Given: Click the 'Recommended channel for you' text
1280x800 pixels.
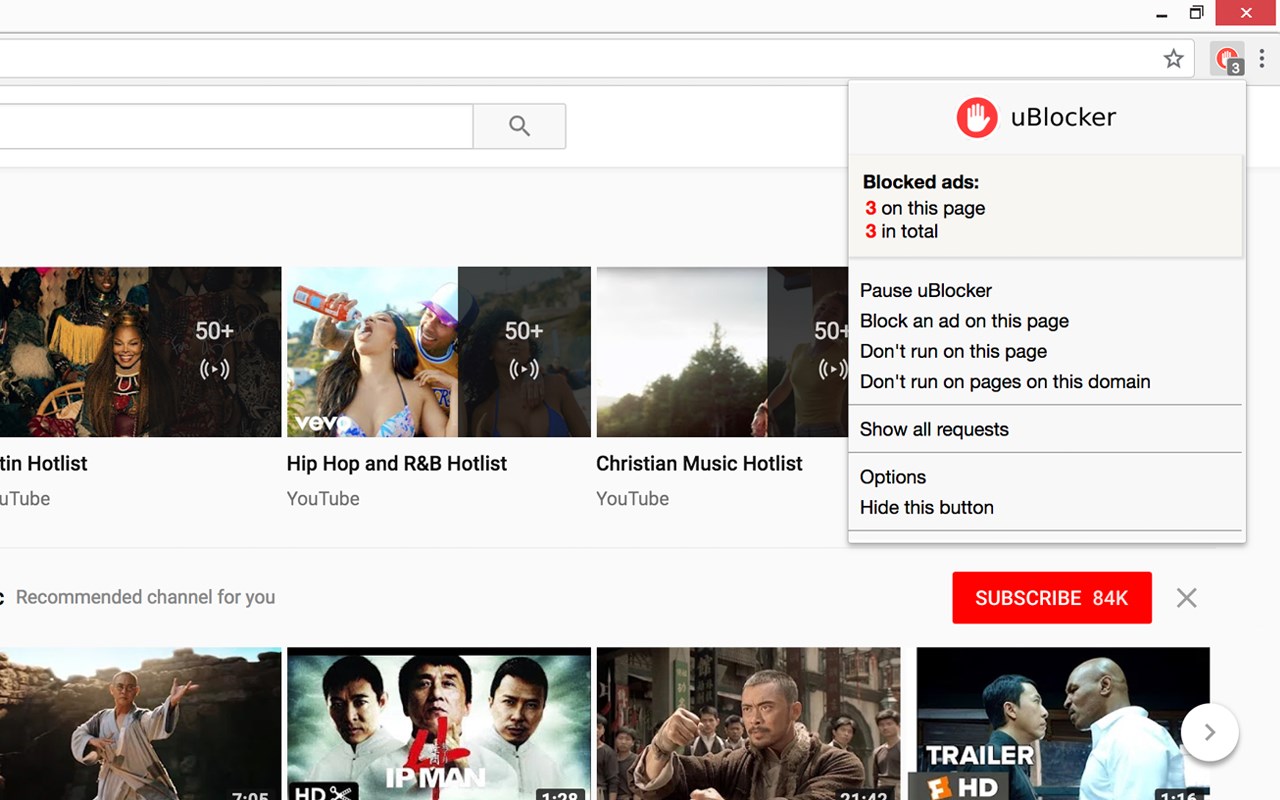Looking at the screenshot, I should 145,598.
